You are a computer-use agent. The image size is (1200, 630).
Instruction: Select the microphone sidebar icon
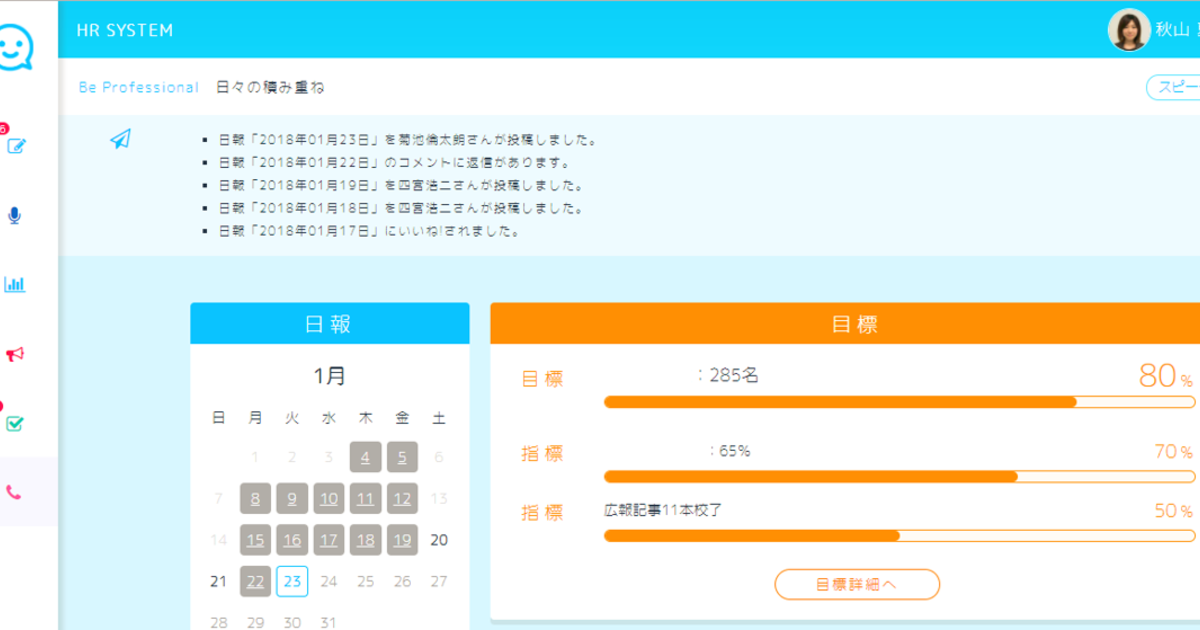(14, 215)
